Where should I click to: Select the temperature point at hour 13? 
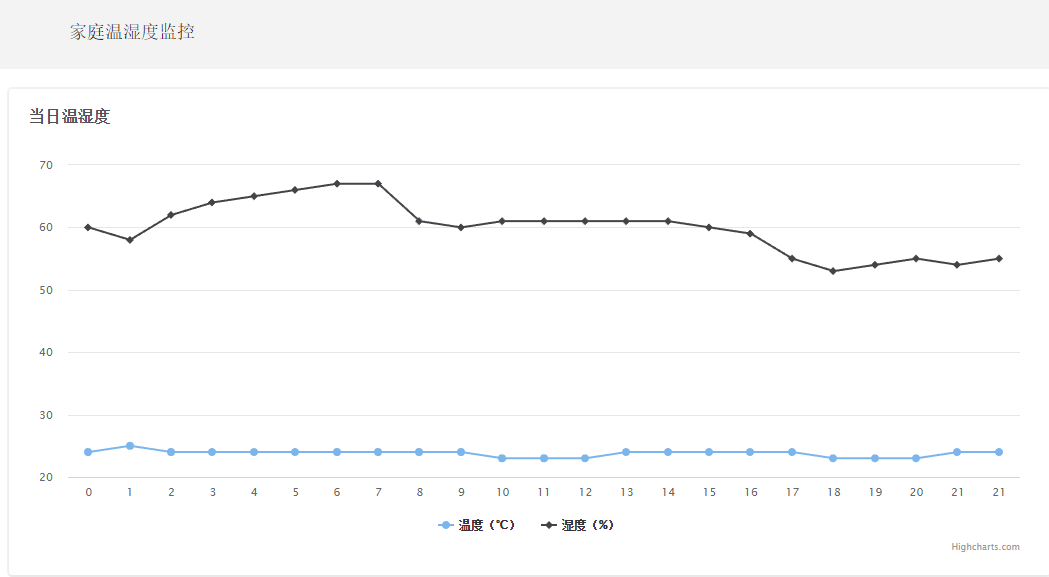tap(626, 452)
